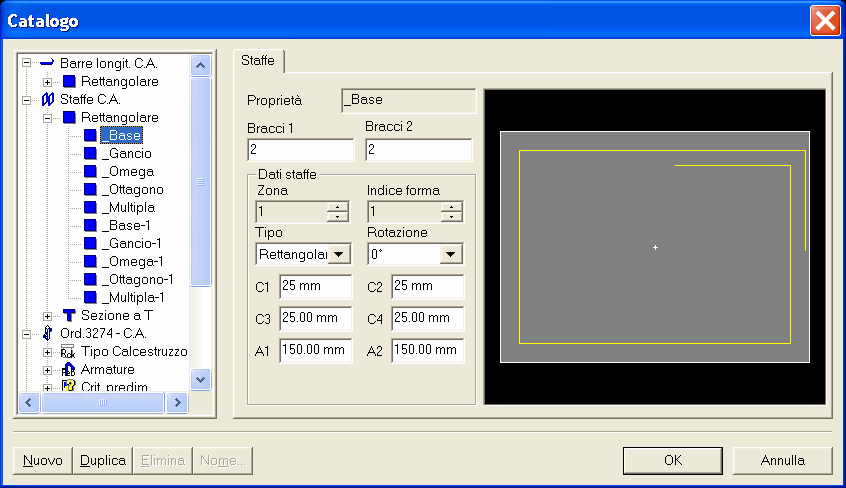Click the Staffe C.A. stirrup icon
This screenshot has width=846, height=488.
click(x=47, y=99)
